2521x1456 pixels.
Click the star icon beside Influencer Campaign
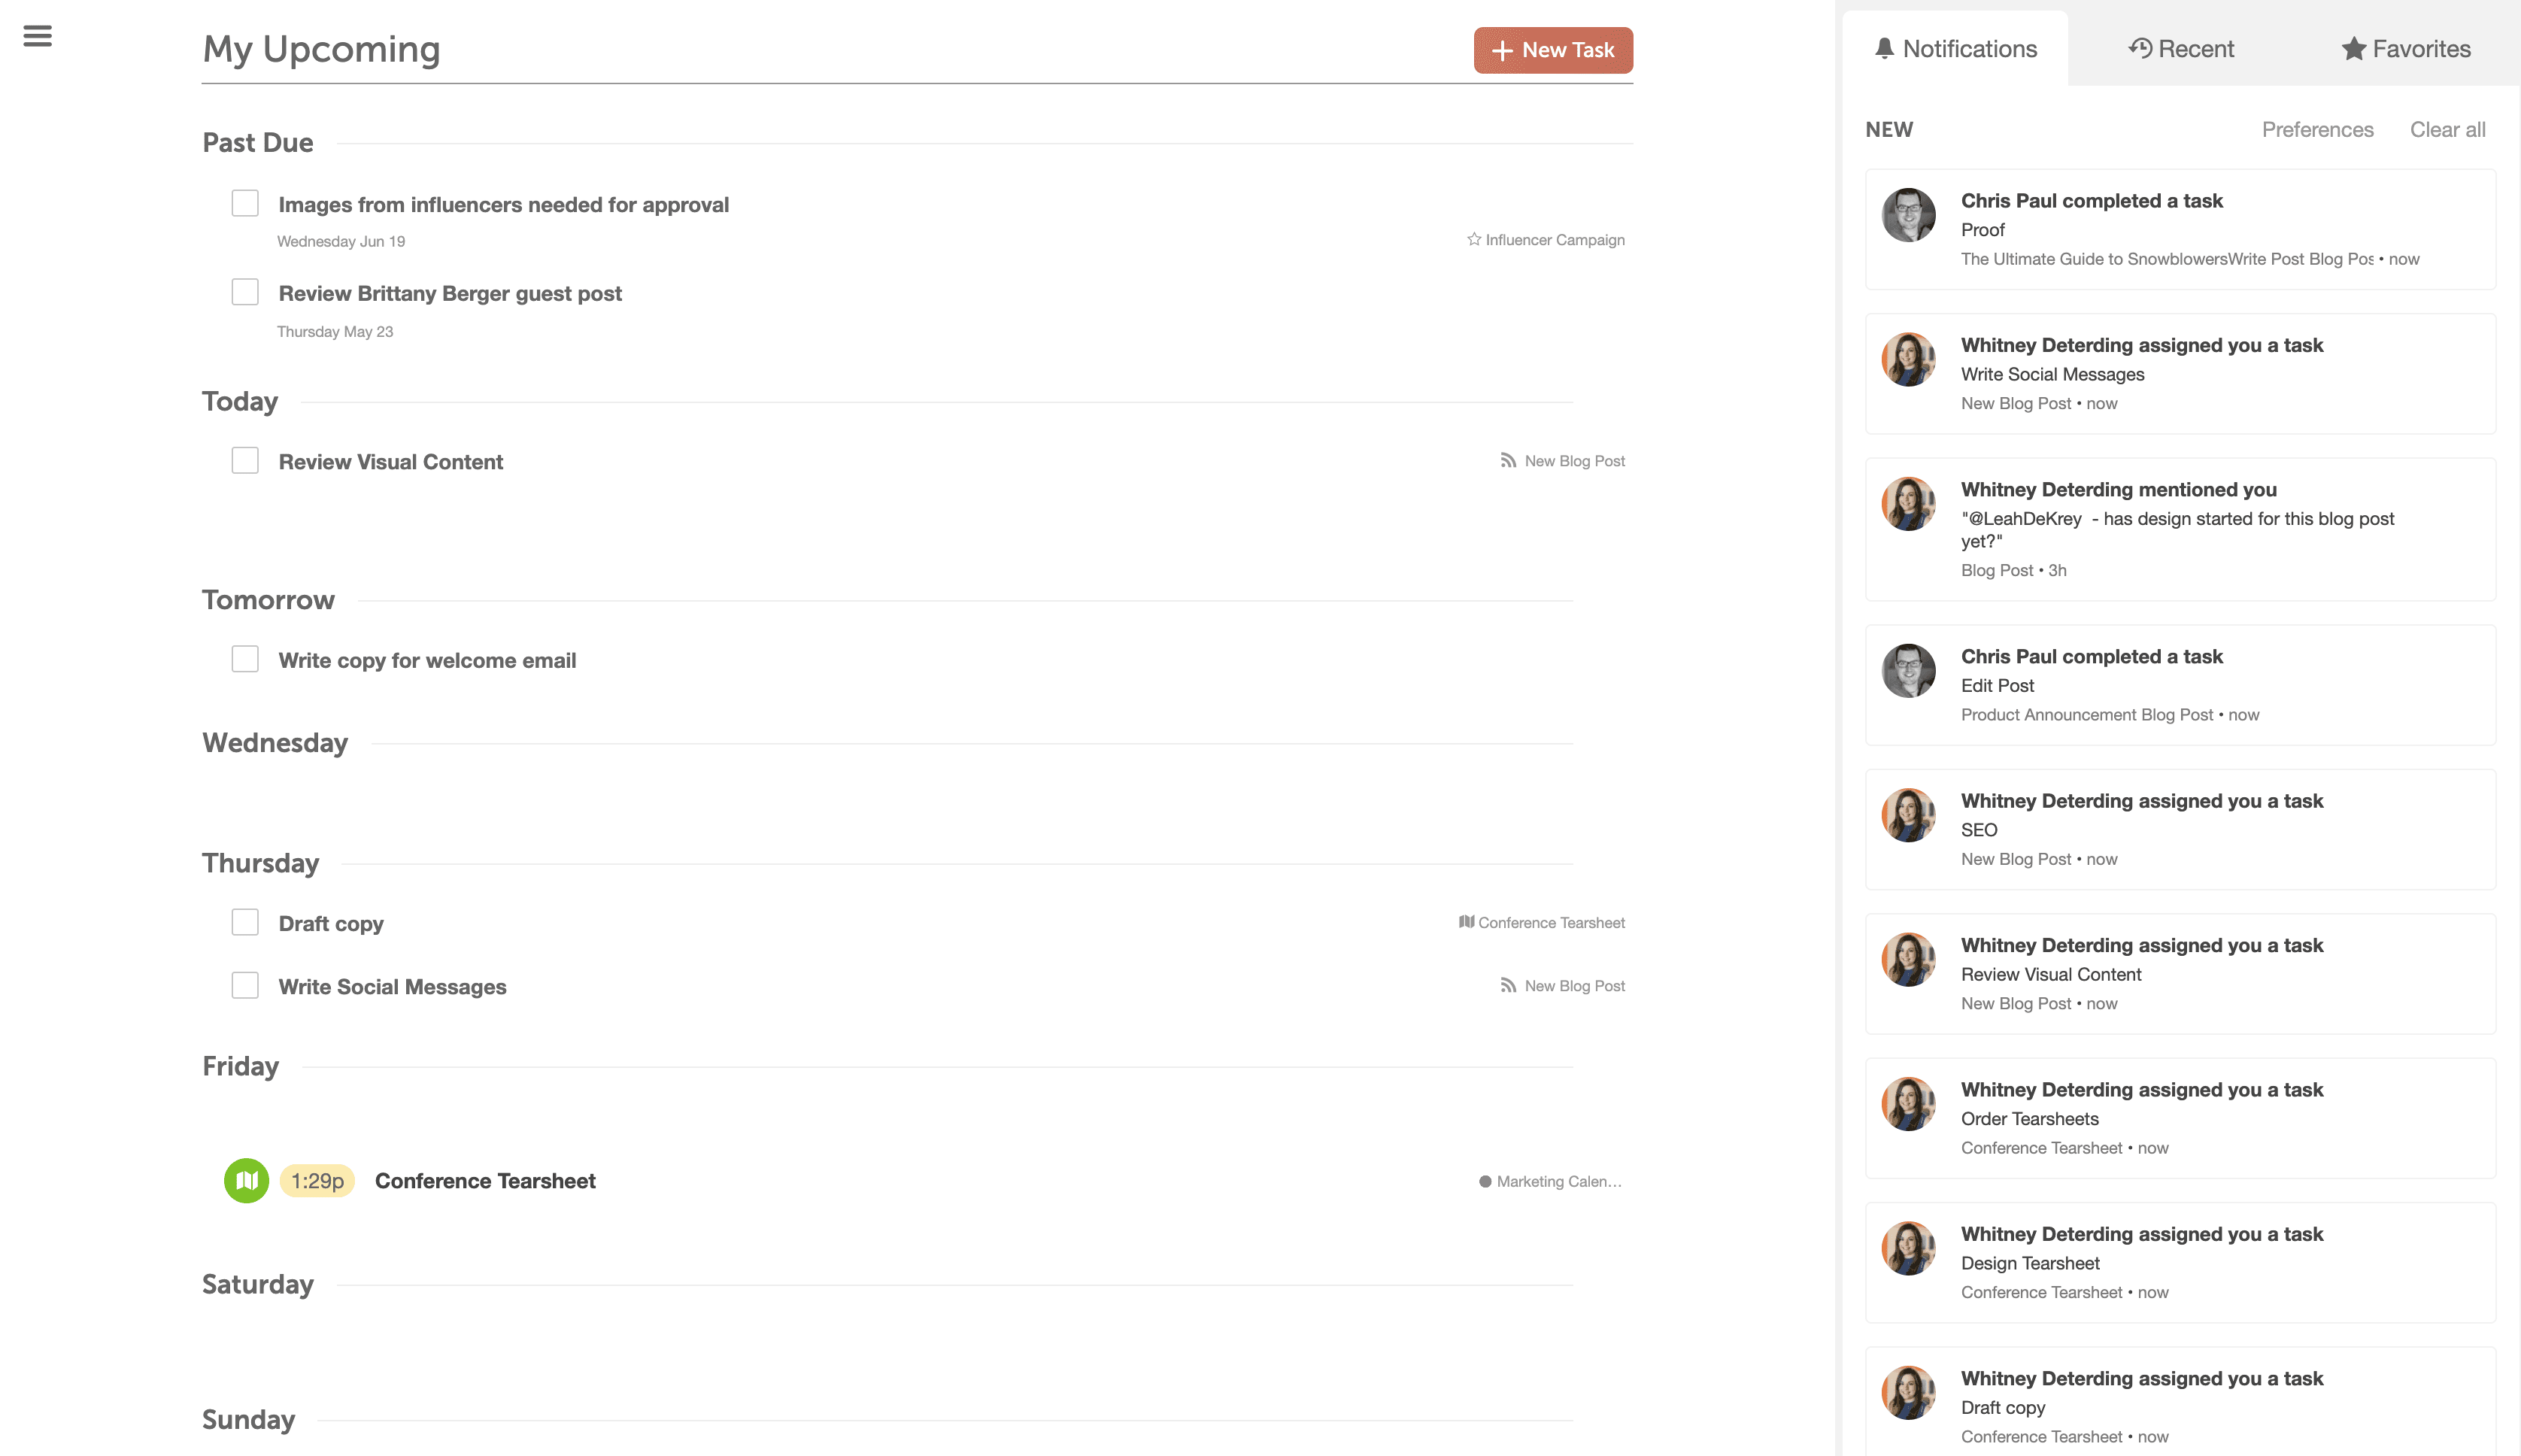coord(1473,239)
